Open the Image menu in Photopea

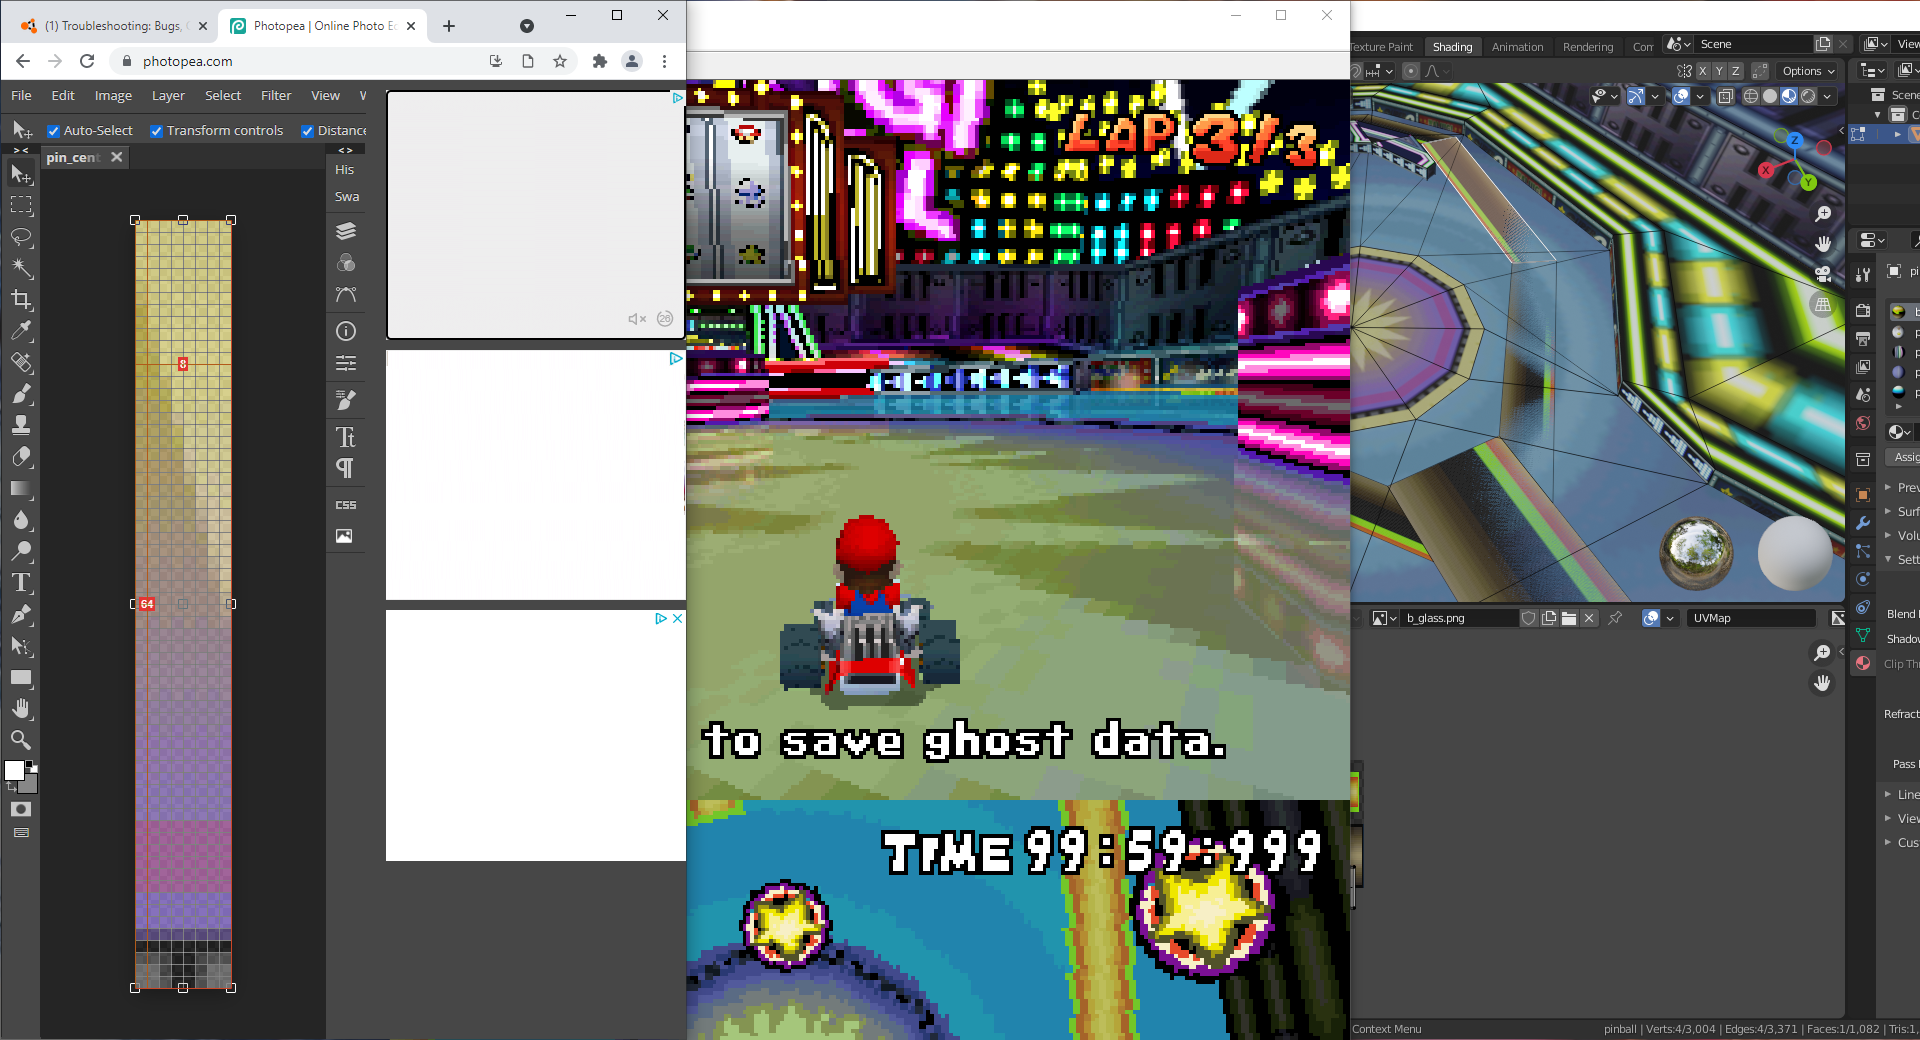(x=113, y=96)
